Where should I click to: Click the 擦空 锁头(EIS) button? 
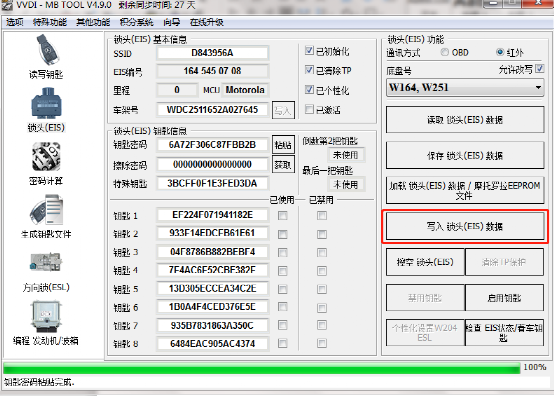(x=425, y=262)
